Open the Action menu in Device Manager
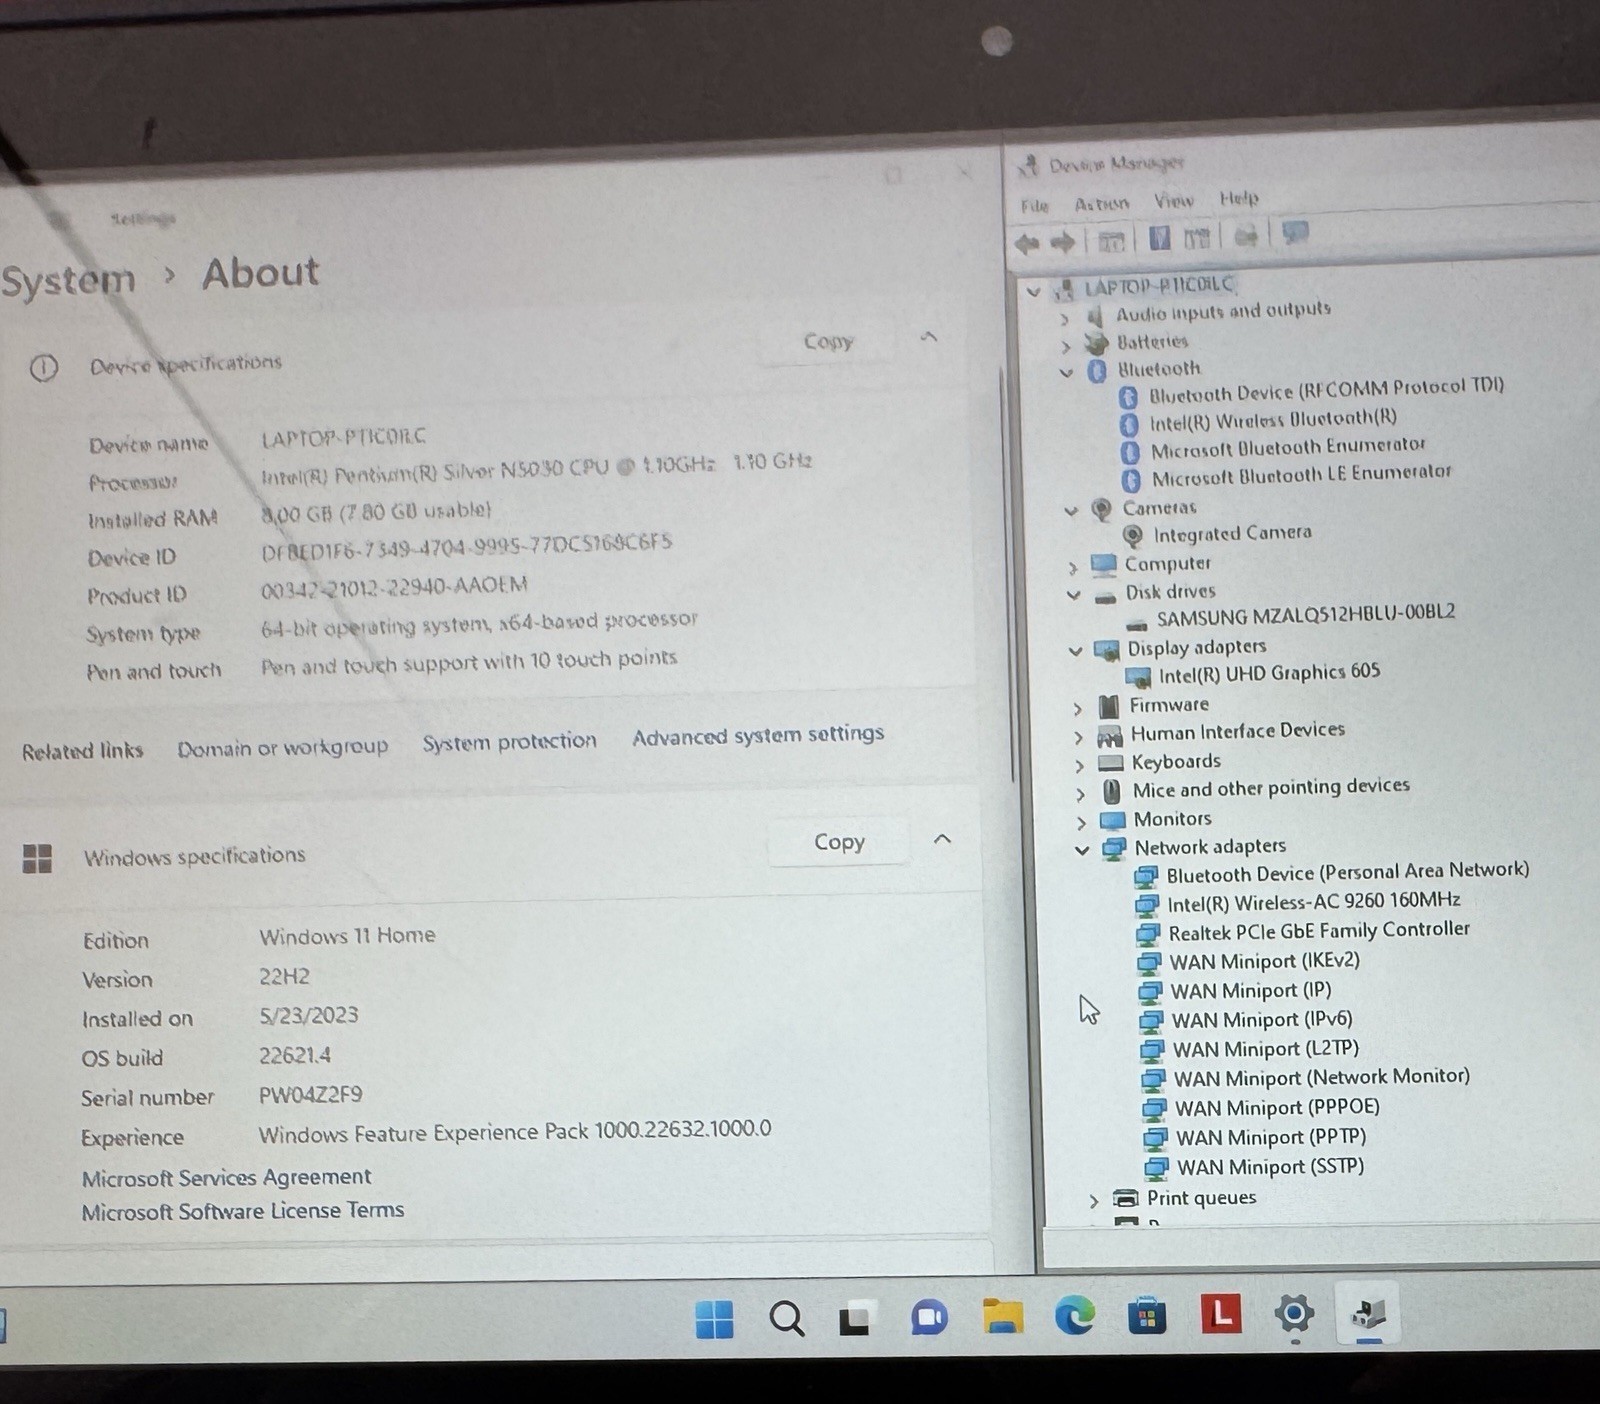The height and width of the screenshot is (1404, 1600). 1101,204
